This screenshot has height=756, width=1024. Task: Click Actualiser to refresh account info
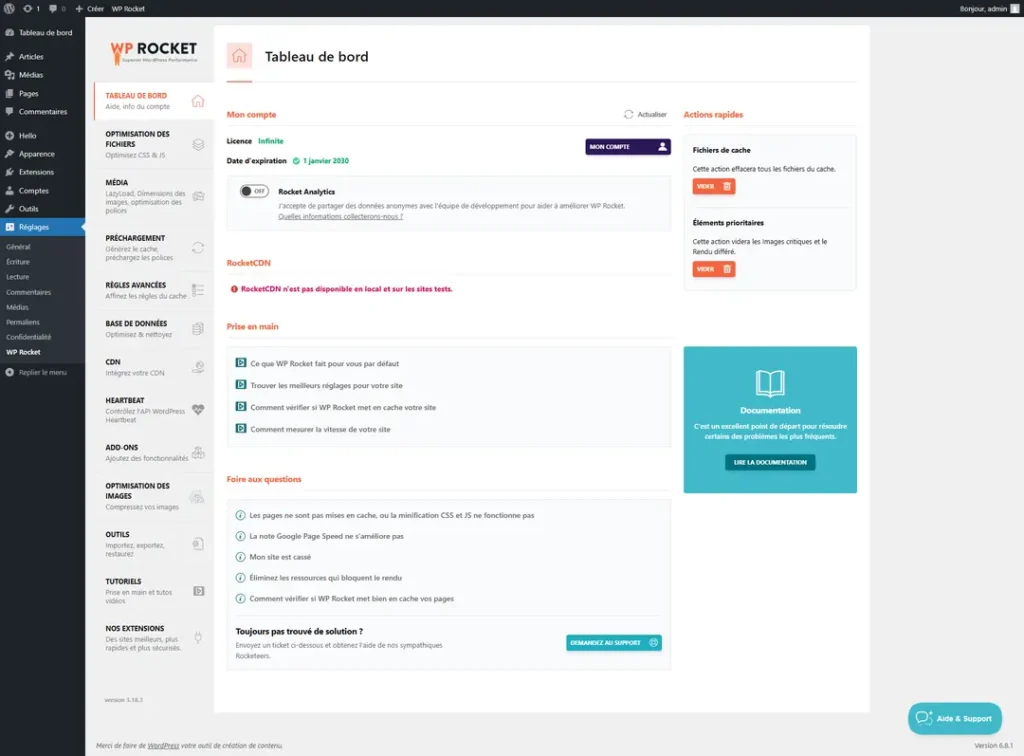[x=645, y=114]
